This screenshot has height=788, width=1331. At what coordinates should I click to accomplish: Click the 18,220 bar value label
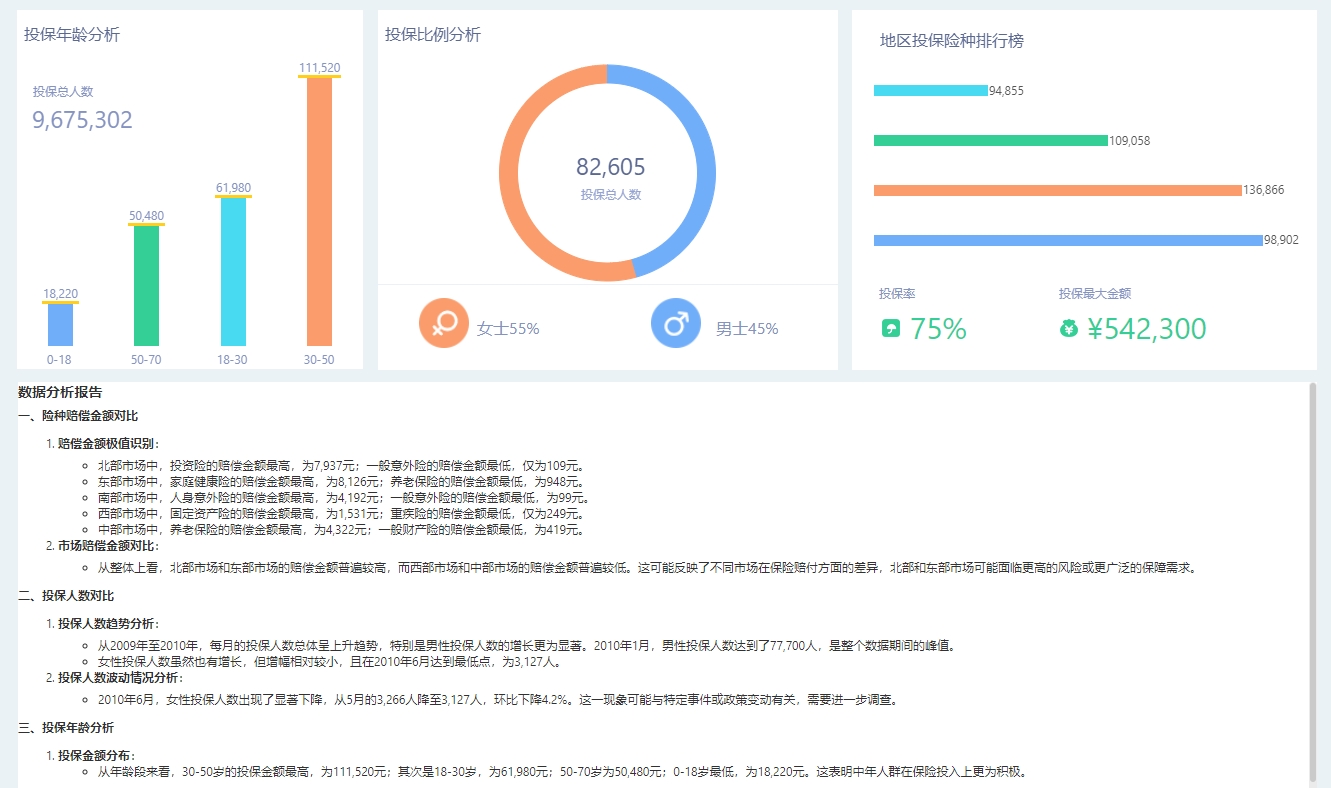tap(61, 294)
